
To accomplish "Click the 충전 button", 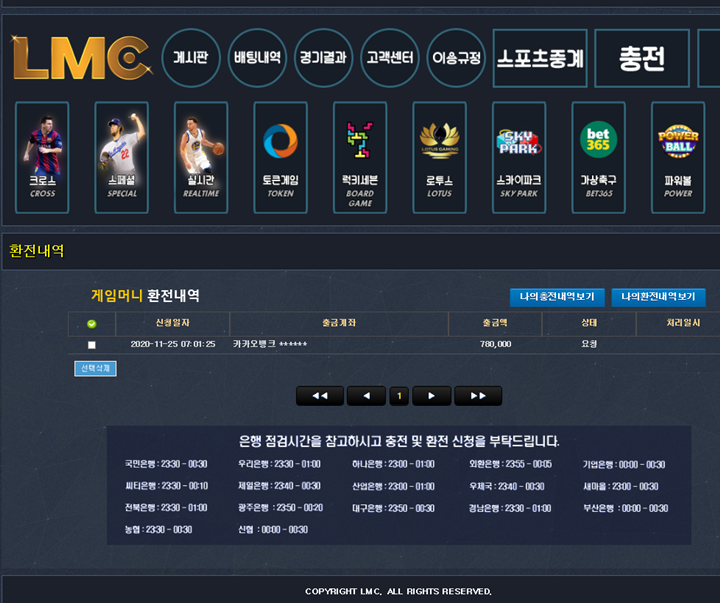I will coord(642,58).
